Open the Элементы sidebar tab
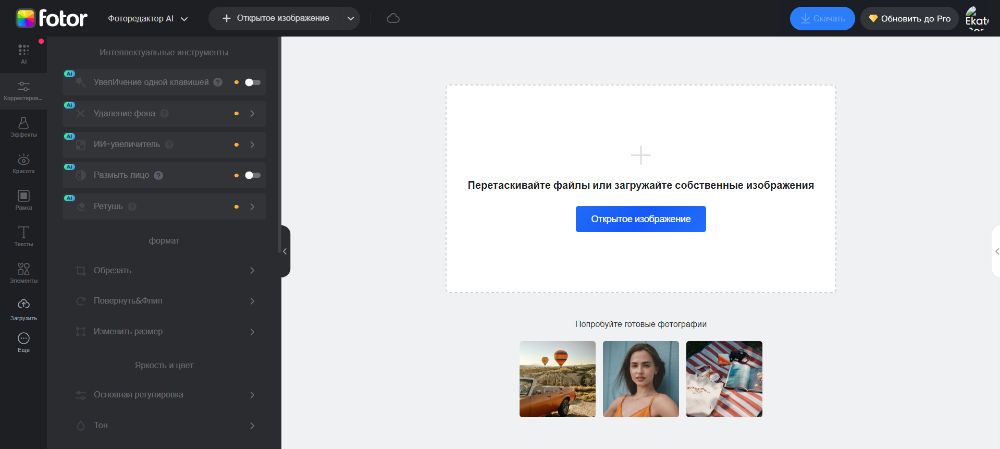 [24, 272]
